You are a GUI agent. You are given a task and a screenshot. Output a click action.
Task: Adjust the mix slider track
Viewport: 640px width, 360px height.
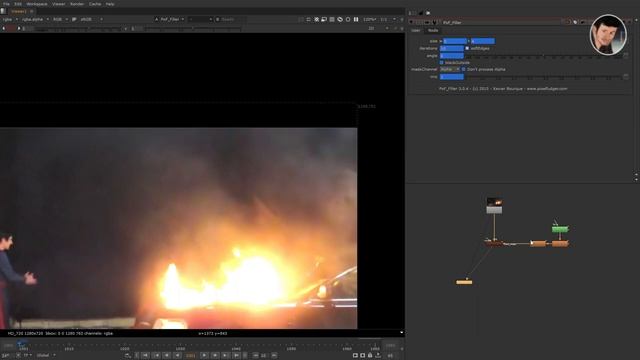(x=544, y=77)
